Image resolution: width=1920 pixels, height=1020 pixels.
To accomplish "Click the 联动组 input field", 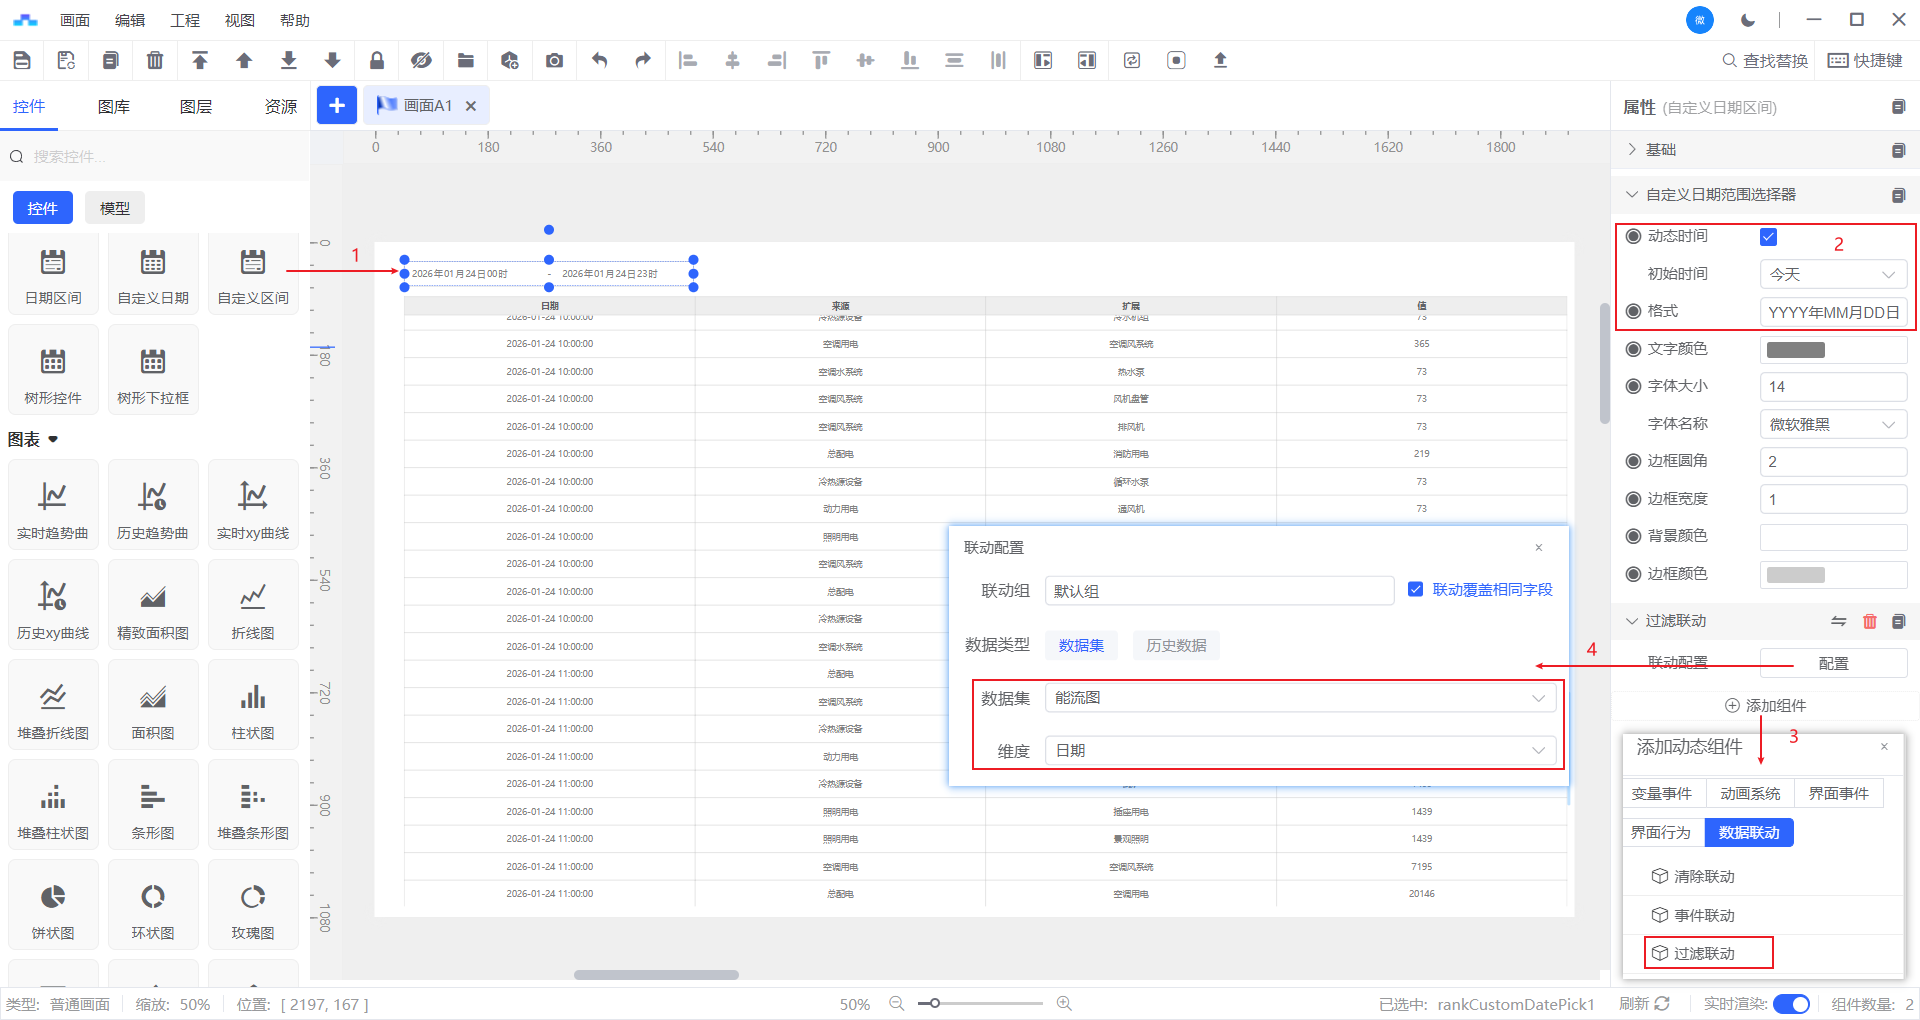I will (1218, 591).
